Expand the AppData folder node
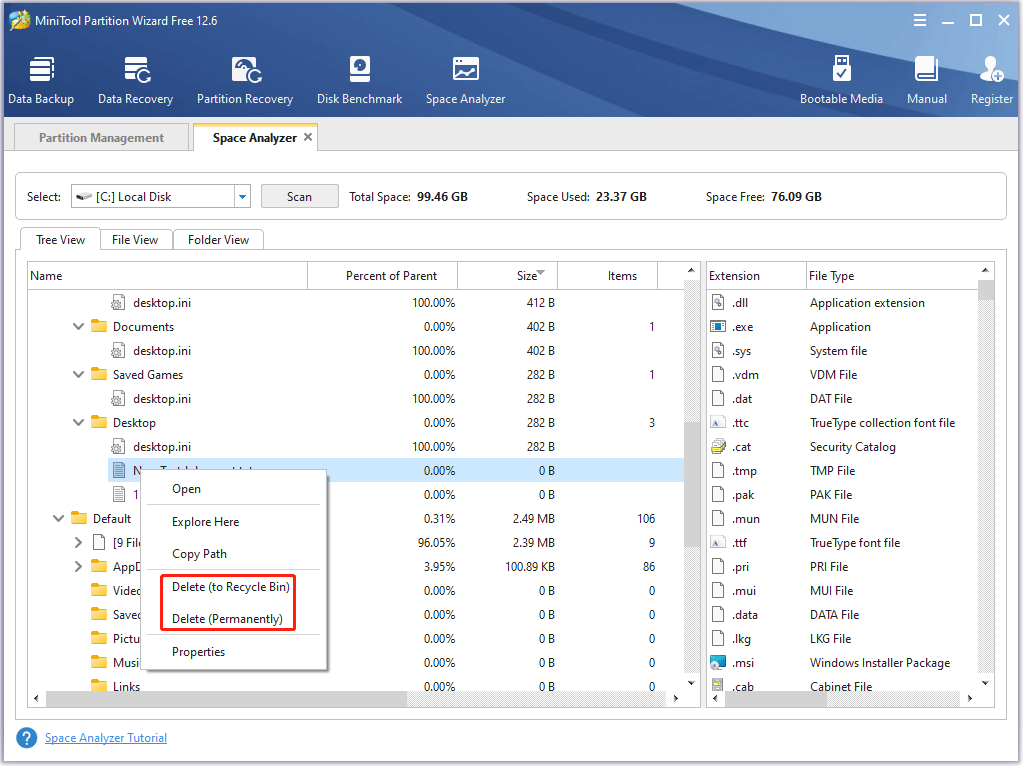The height and width of the screenshot is (766, 1023). 78,566
